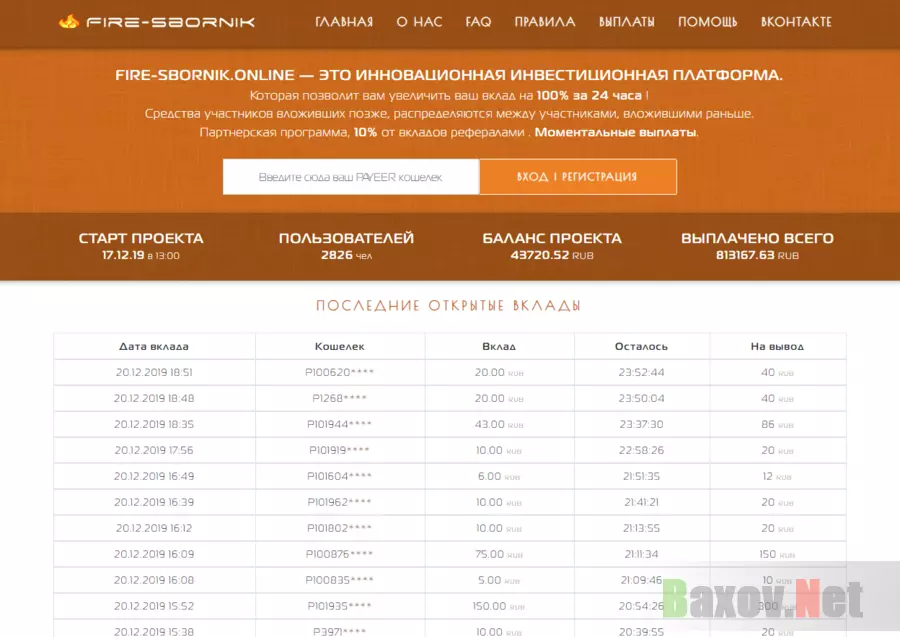This screenshot has height=637, width=900.
Task: Go to the О НАС page
Action: [x=419, y=22]
